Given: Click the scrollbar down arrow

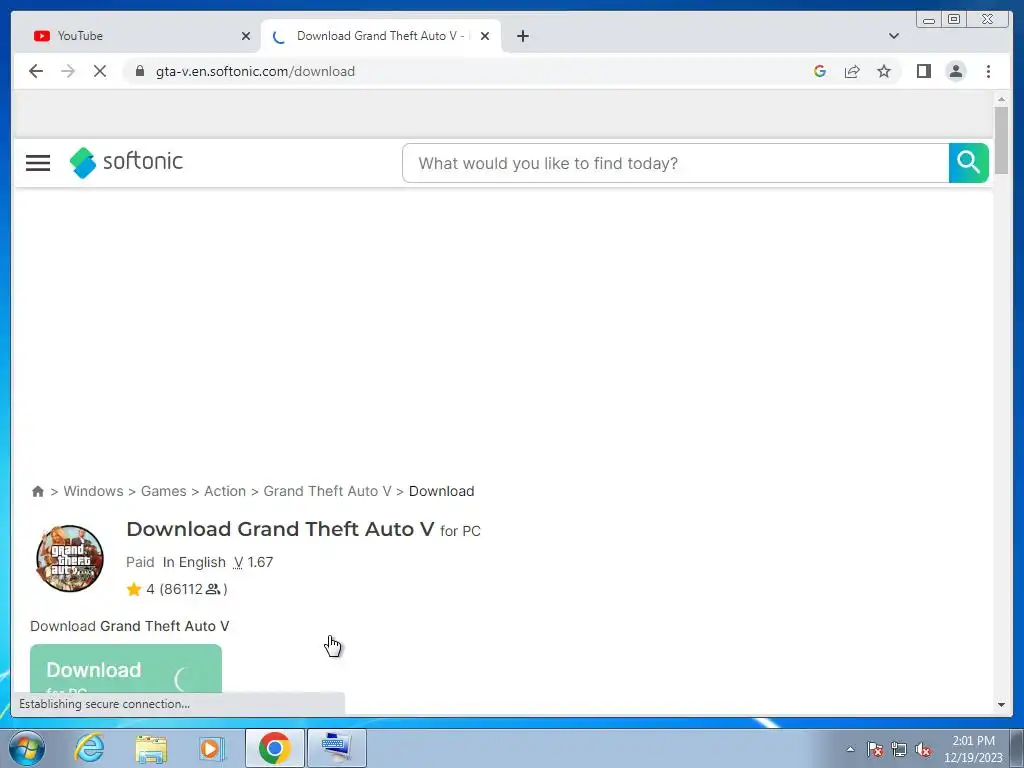Looking at the screenshot, I should pos(1001,705).
